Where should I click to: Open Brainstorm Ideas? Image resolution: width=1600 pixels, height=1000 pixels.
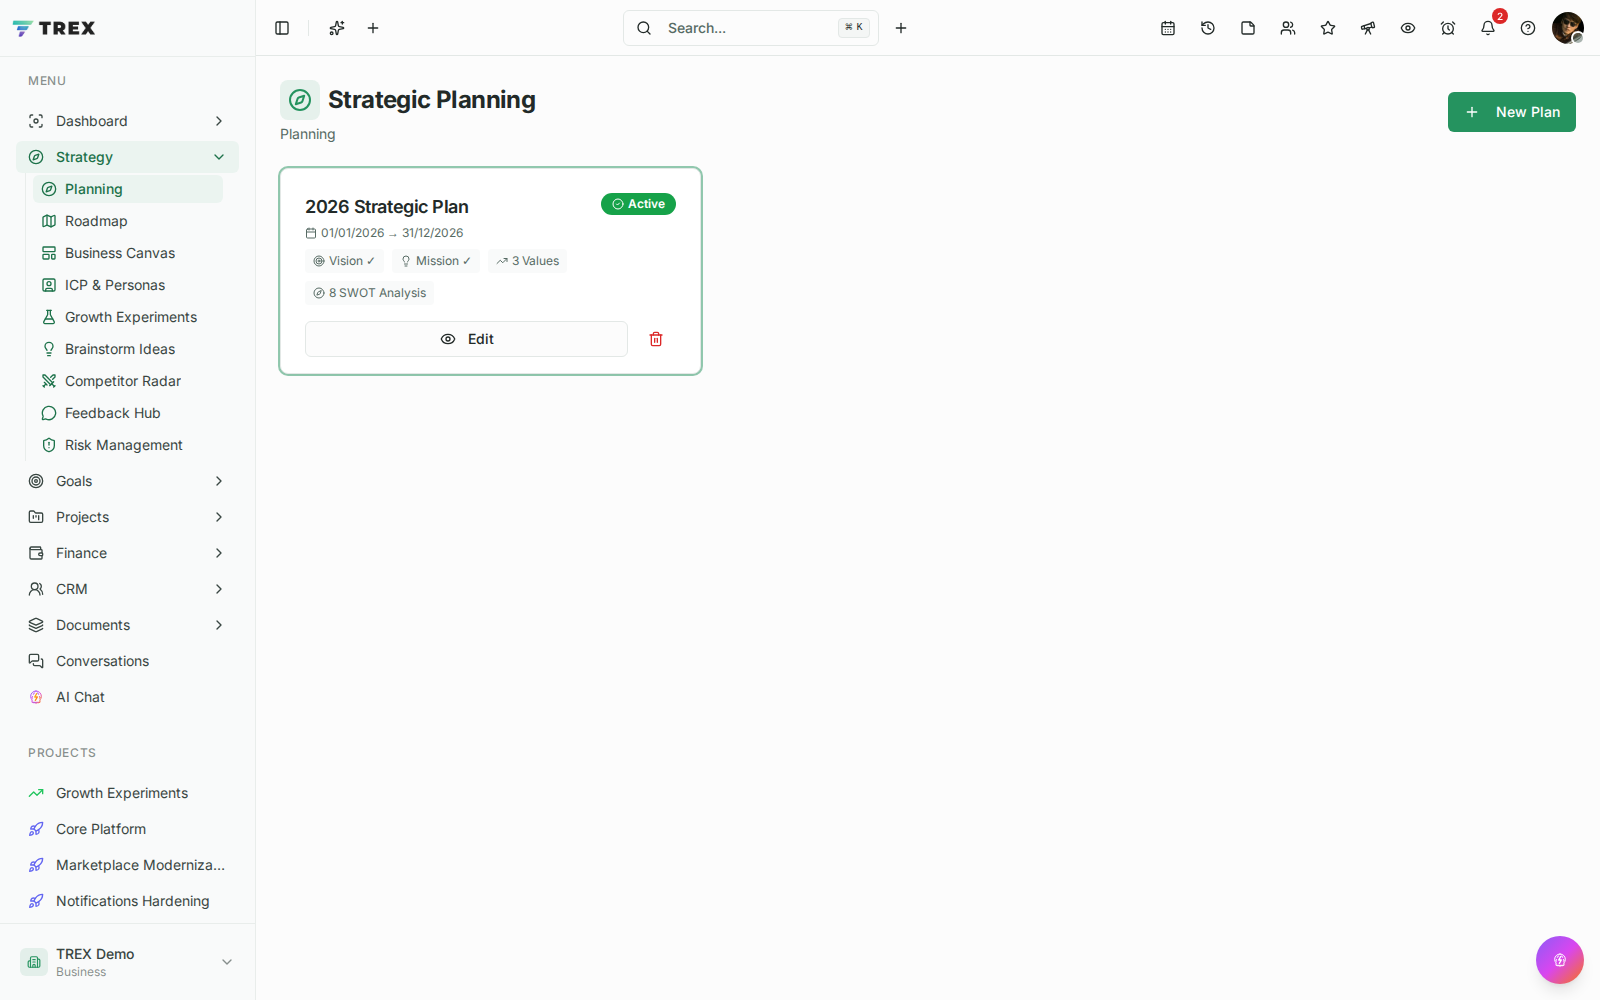pyautogui.click(x=128, y=349)
